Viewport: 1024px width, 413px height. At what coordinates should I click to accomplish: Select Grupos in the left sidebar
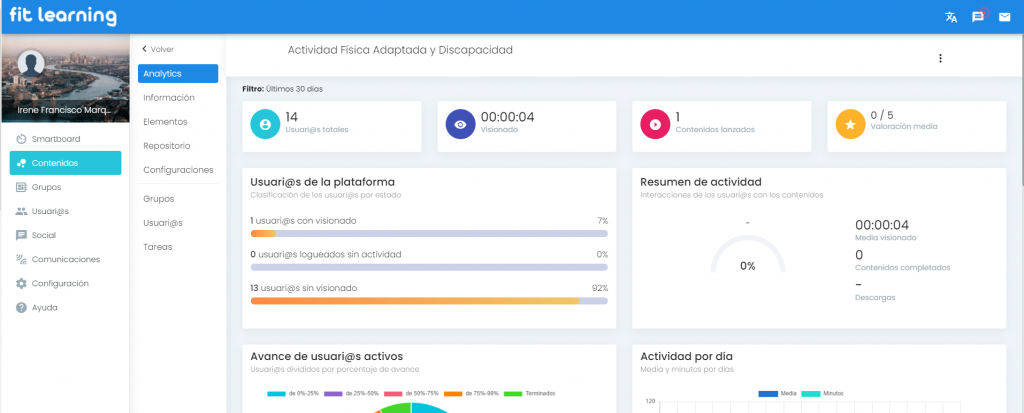pos(46,187)
